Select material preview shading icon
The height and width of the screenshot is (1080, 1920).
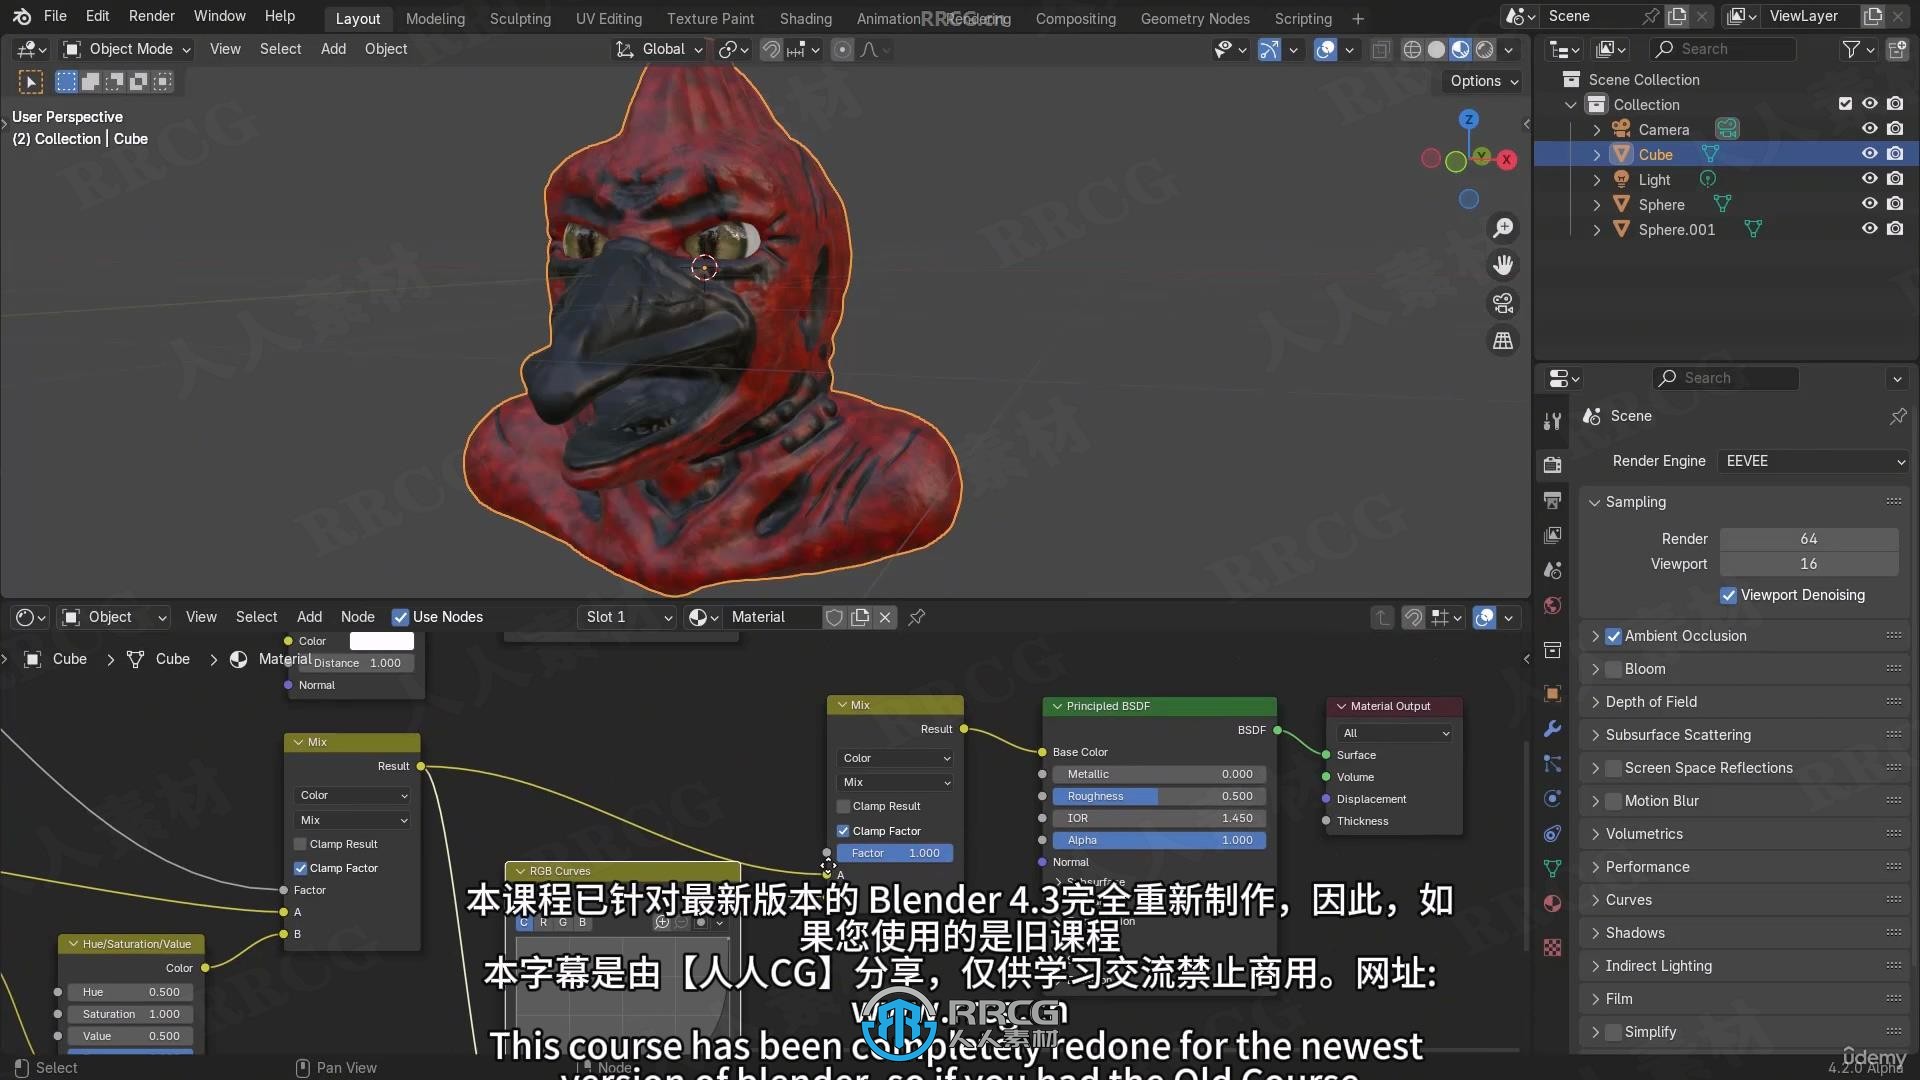pos(1460,49)
